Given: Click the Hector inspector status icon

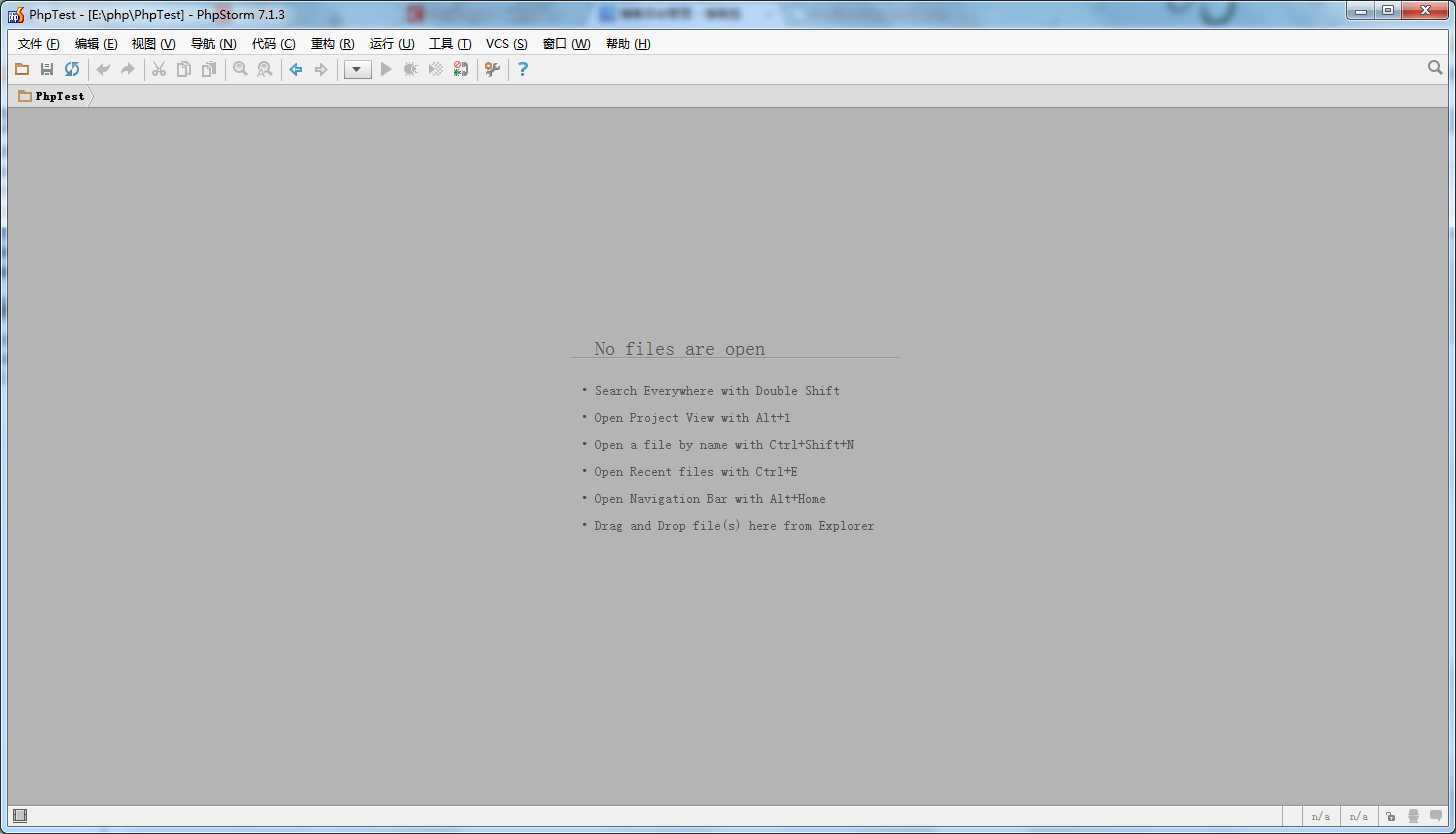Looking at the screenshot, I should click(1413, 816).
